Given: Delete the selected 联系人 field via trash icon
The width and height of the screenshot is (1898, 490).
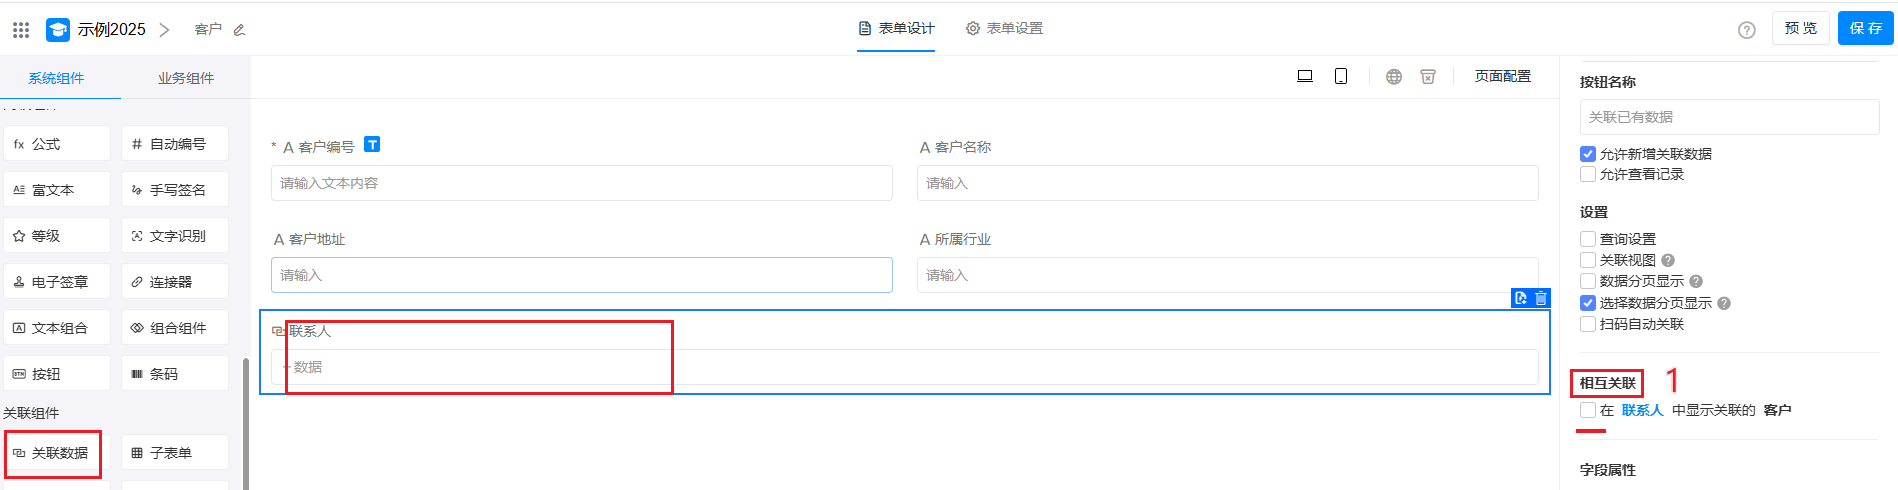Looking at the screenshot, I should 1541,298.
